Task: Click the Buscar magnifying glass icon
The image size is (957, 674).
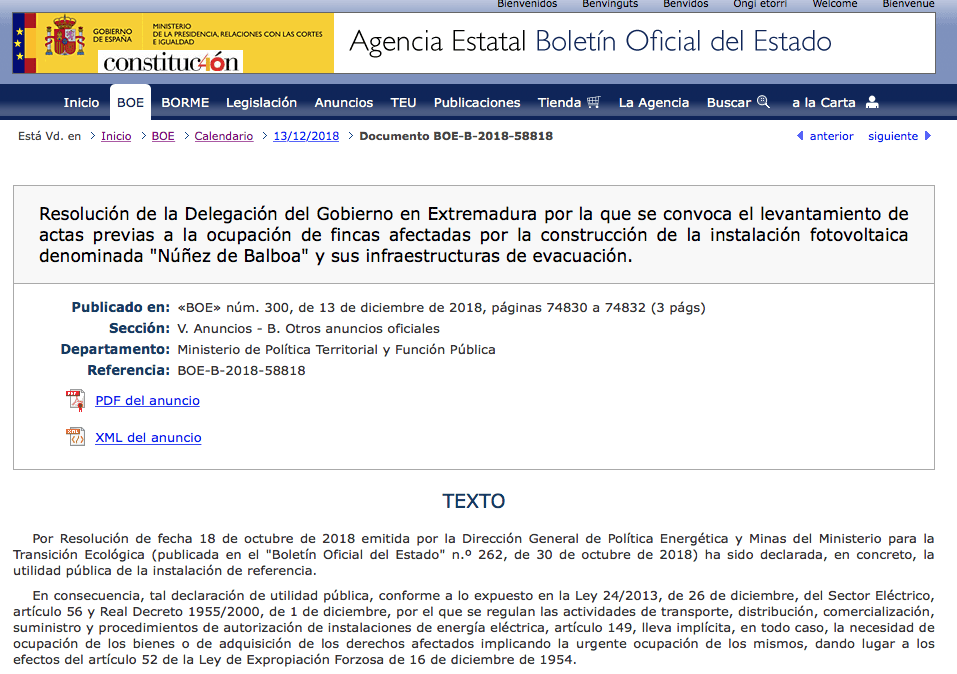Action: [764, 102]
